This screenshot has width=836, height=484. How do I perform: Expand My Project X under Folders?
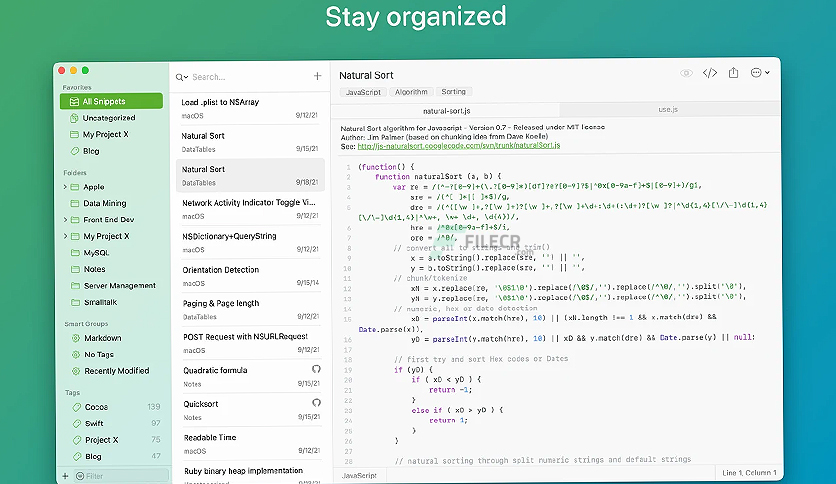[65, 236]
